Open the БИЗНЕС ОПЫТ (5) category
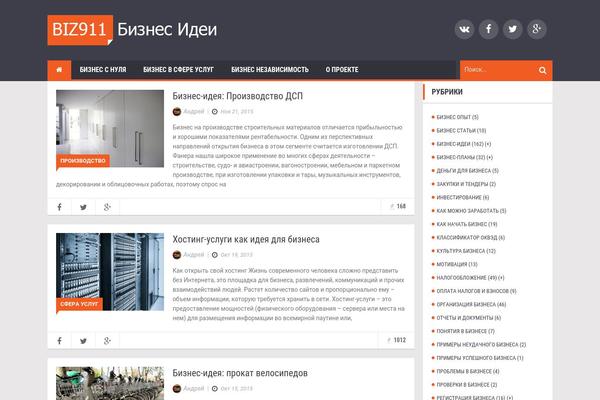This screenshot has height=400, width=600. 457,117
